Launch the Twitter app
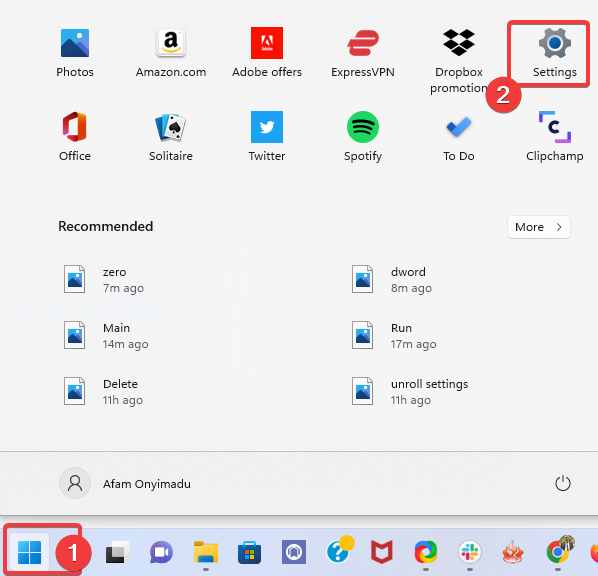 tap(267, 137)
